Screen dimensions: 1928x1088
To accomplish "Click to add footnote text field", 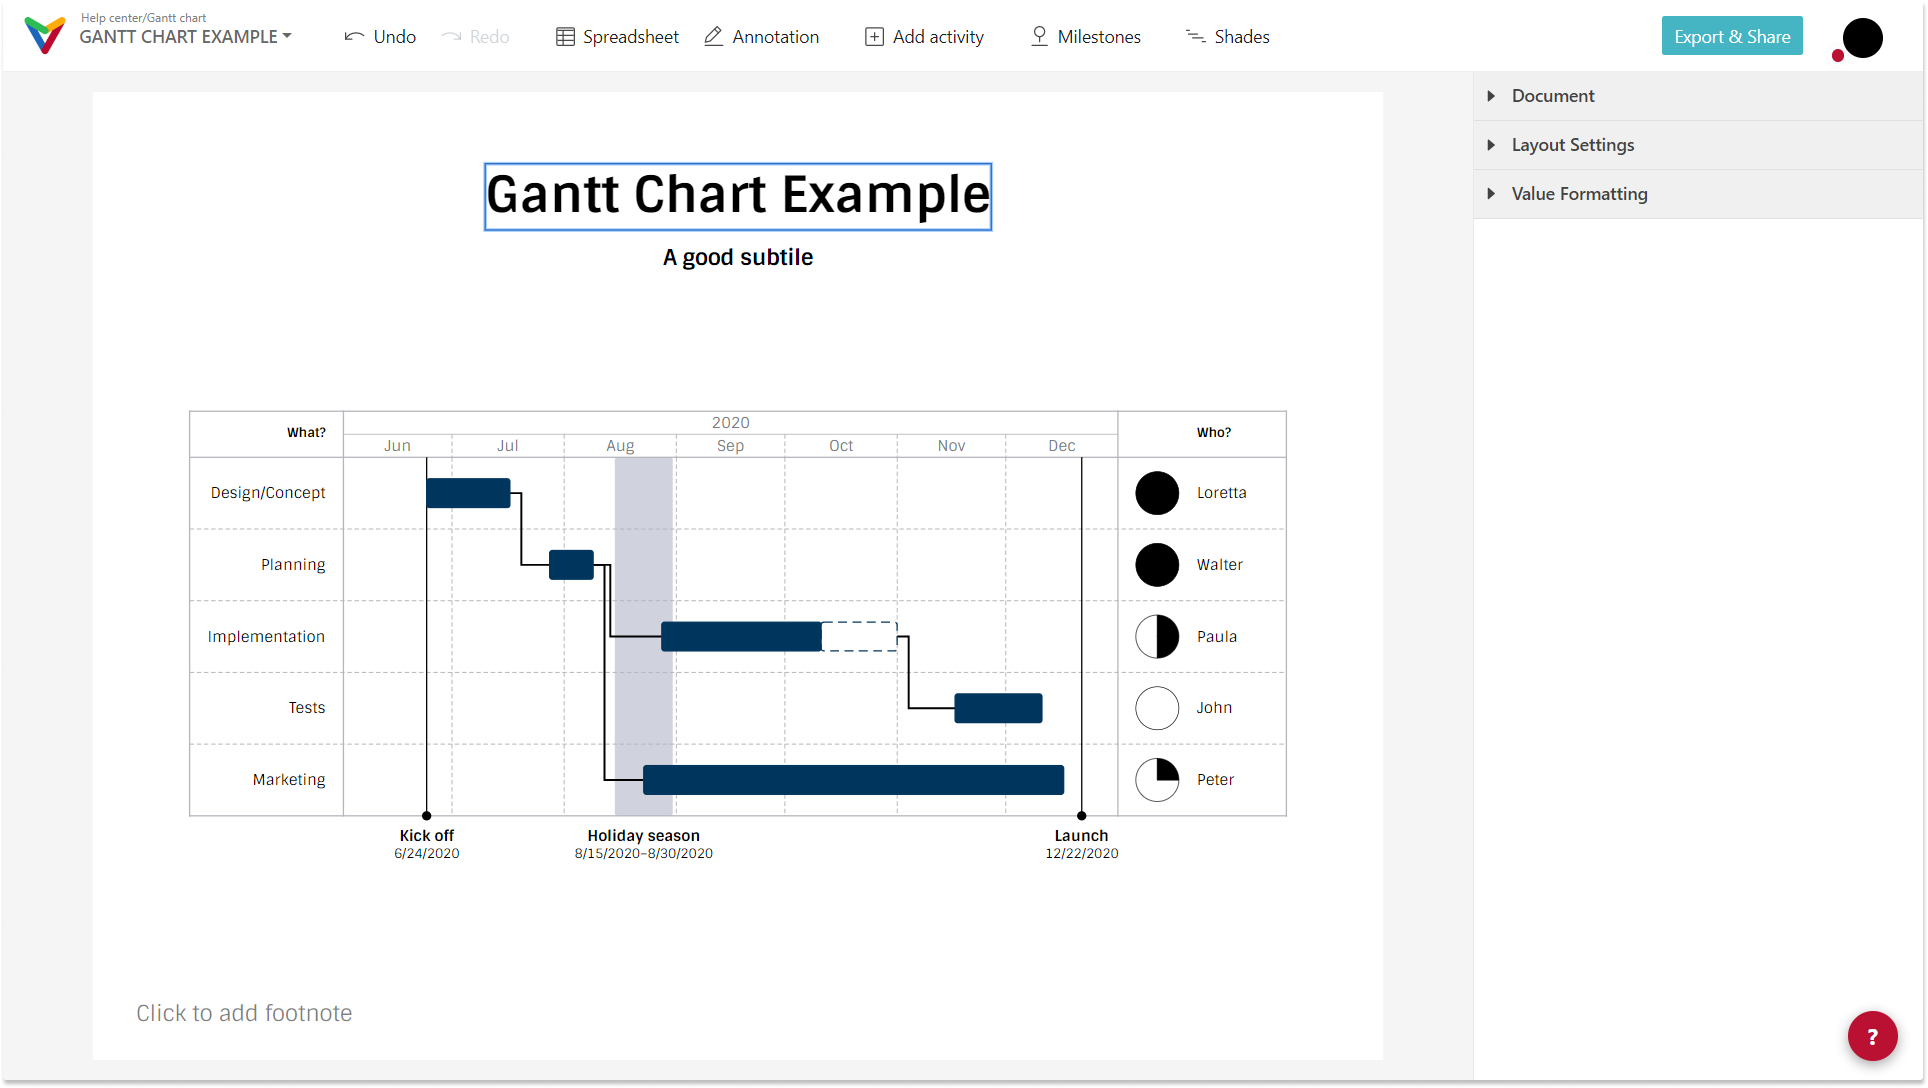I will point(244,1011).
